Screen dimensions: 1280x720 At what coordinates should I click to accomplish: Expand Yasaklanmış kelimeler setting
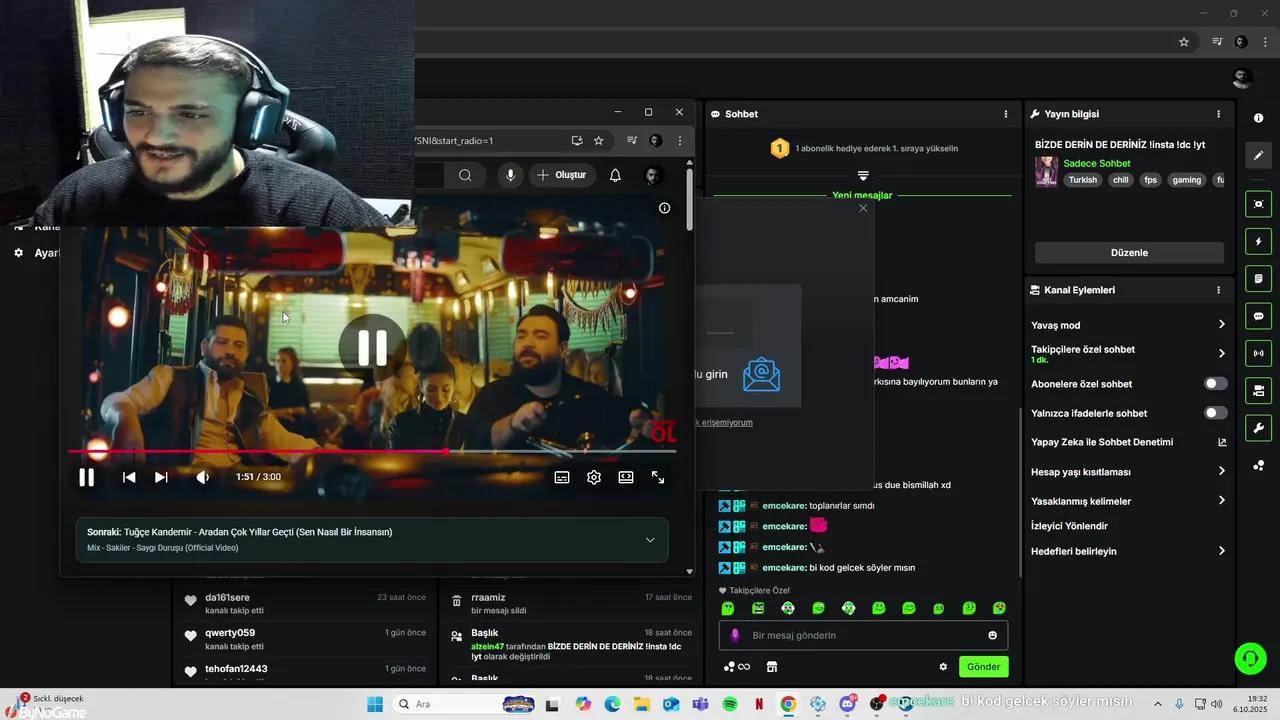pyautogui.click(x=1128, y=501)
